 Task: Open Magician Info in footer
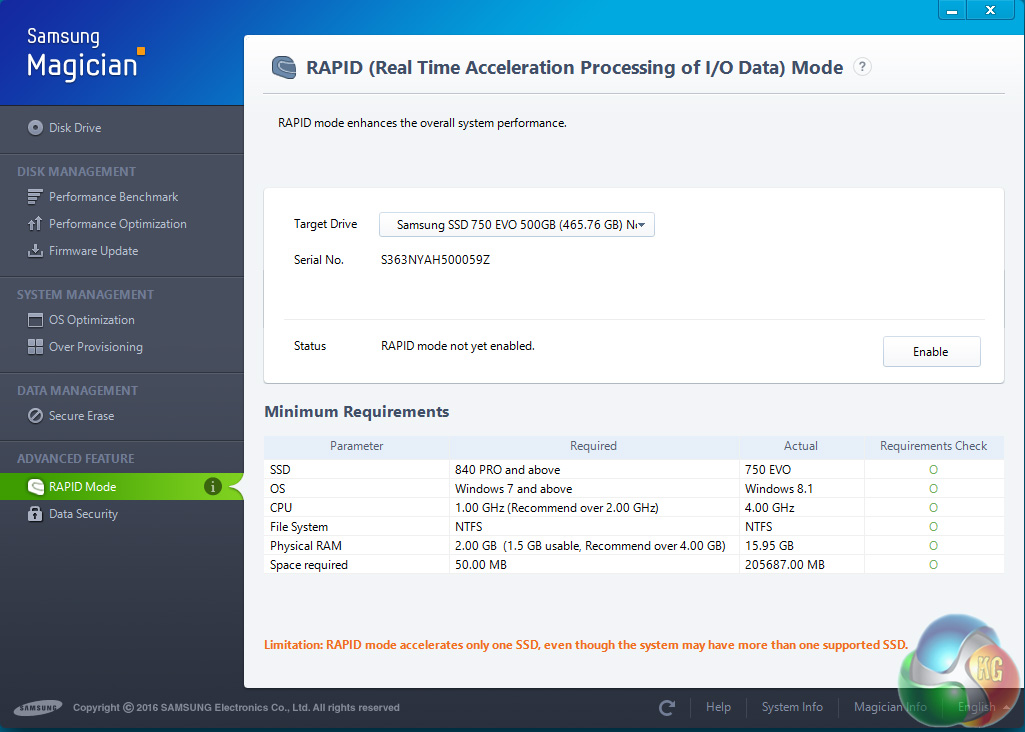click(890, 707)
